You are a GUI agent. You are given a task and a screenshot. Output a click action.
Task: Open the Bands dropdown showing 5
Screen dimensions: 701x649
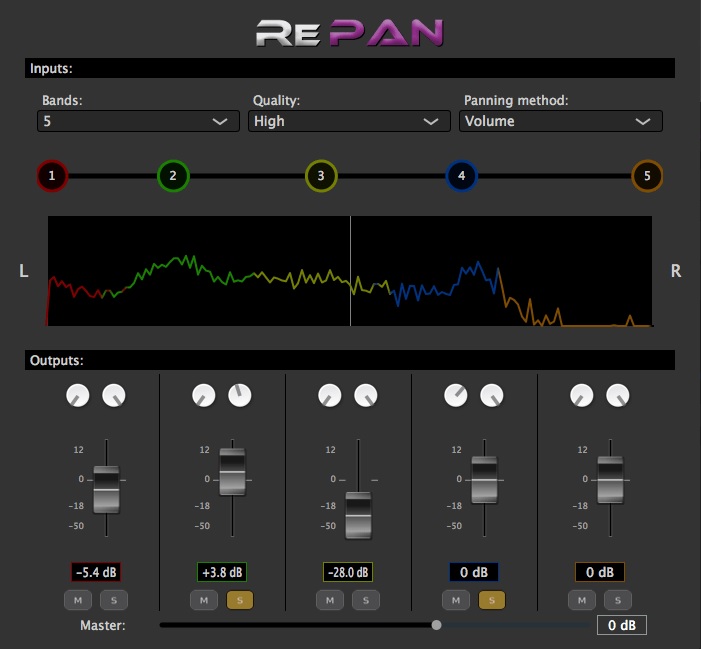(x=138, y=121)
